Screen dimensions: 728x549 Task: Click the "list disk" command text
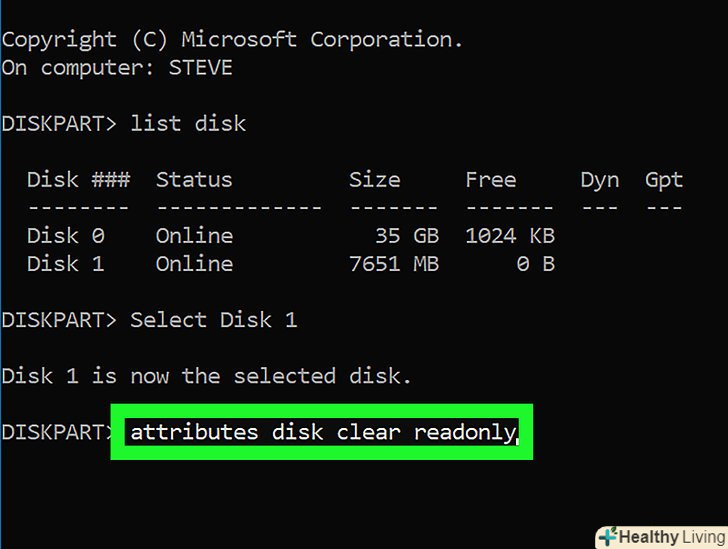[188, 124]
